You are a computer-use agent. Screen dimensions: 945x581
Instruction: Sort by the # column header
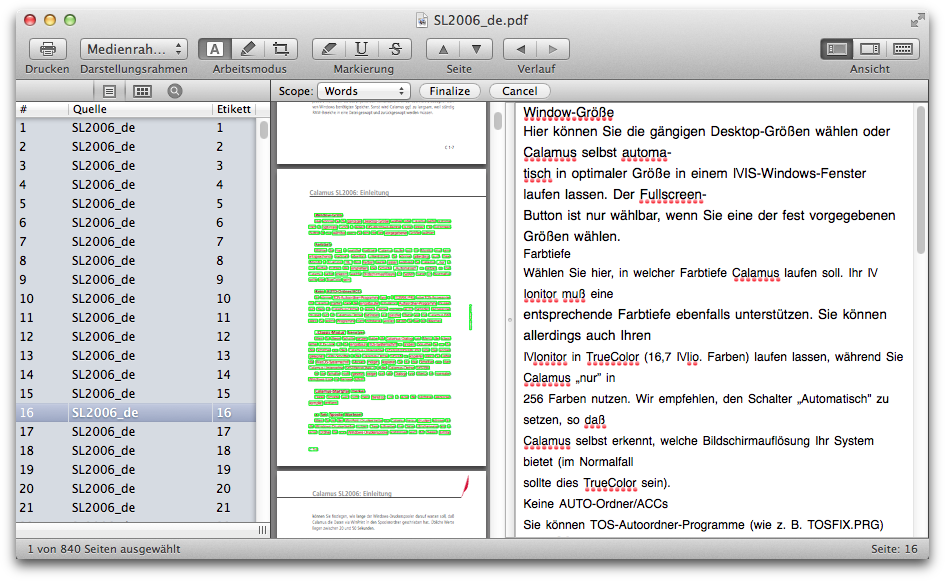click(42, 109)
